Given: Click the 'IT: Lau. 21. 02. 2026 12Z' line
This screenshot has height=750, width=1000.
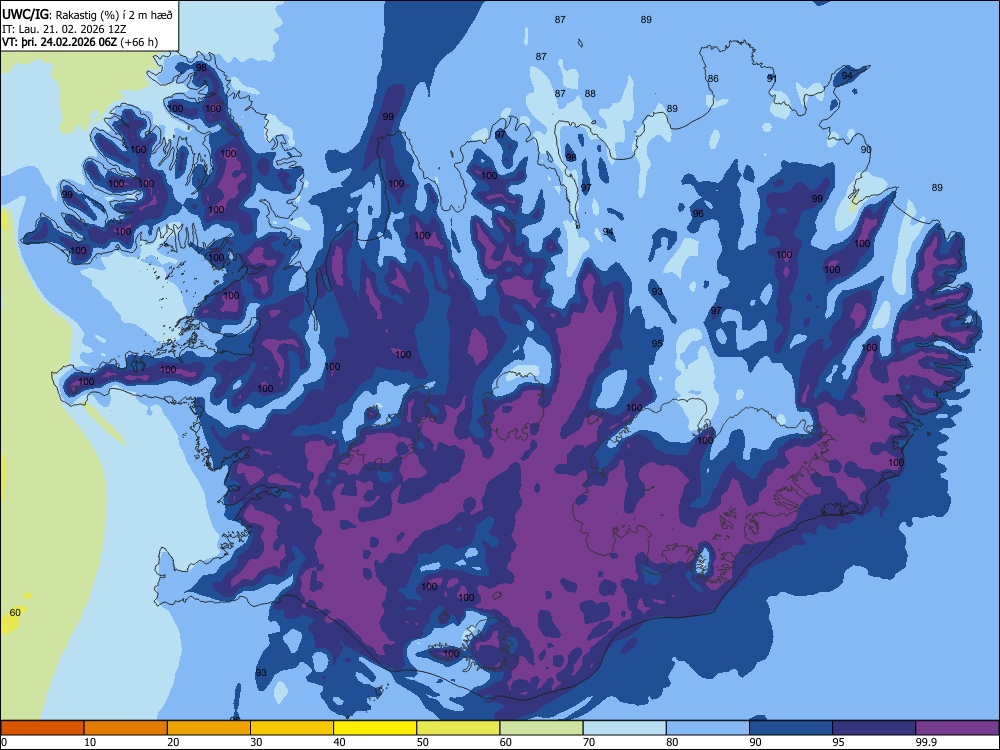Looking at the screenshot, I should coord(64,29).
